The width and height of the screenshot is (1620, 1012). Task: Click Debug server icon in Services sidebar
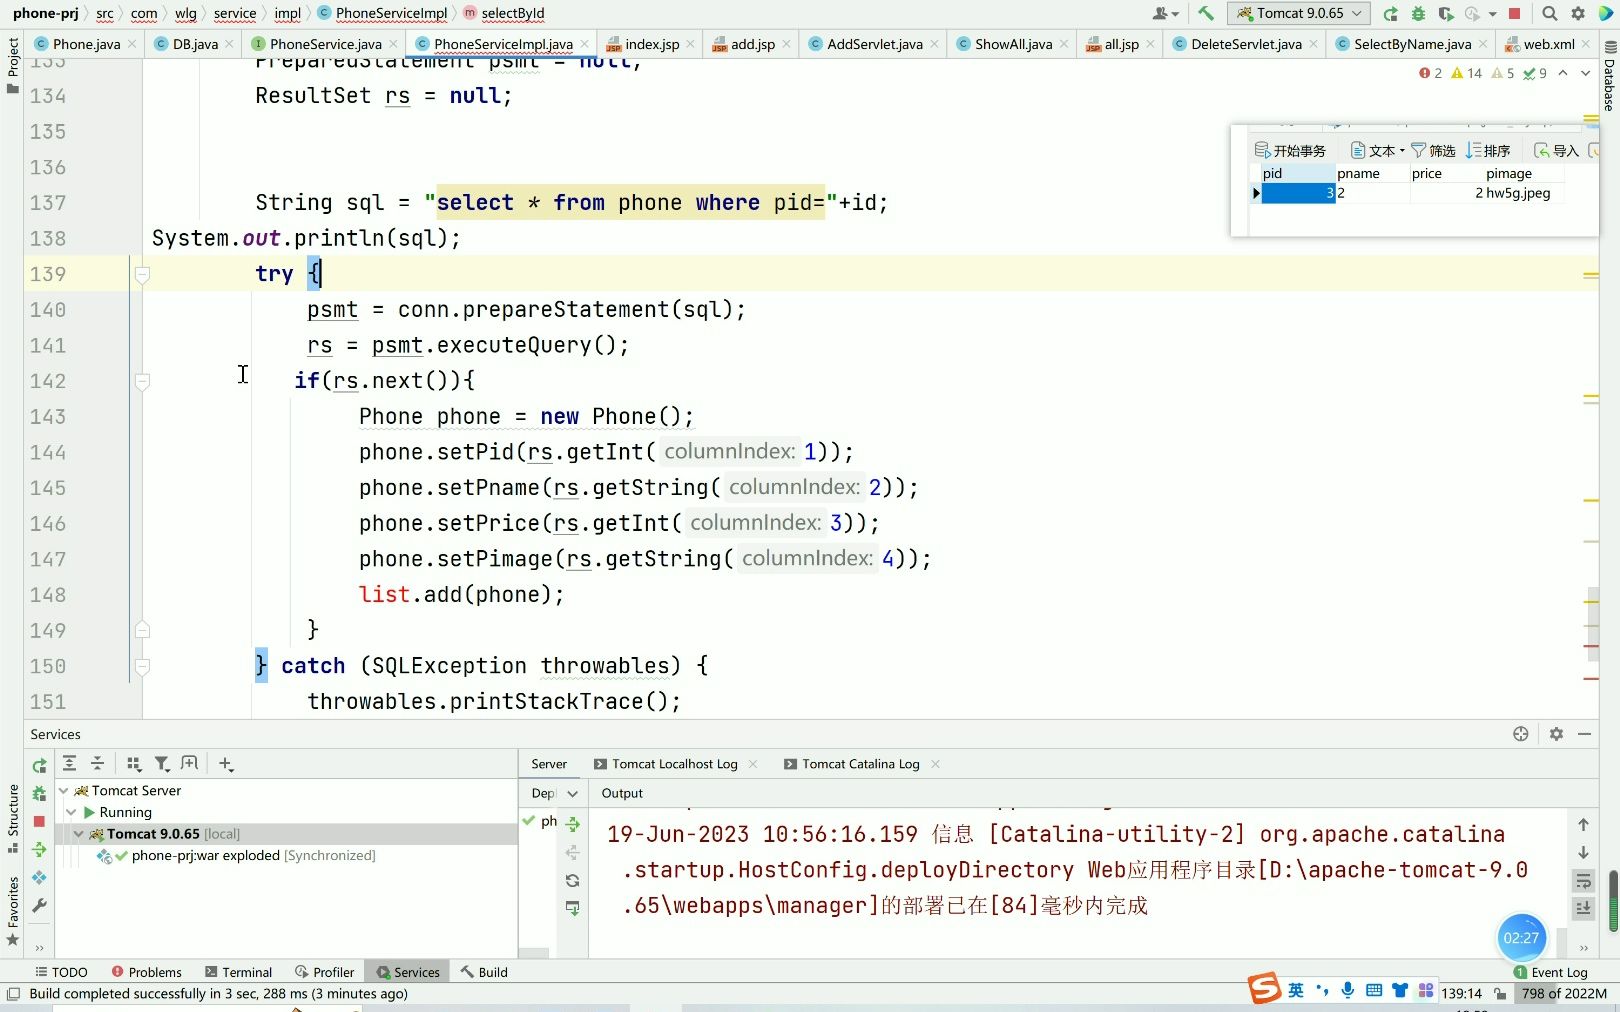(x=39, y=793)
